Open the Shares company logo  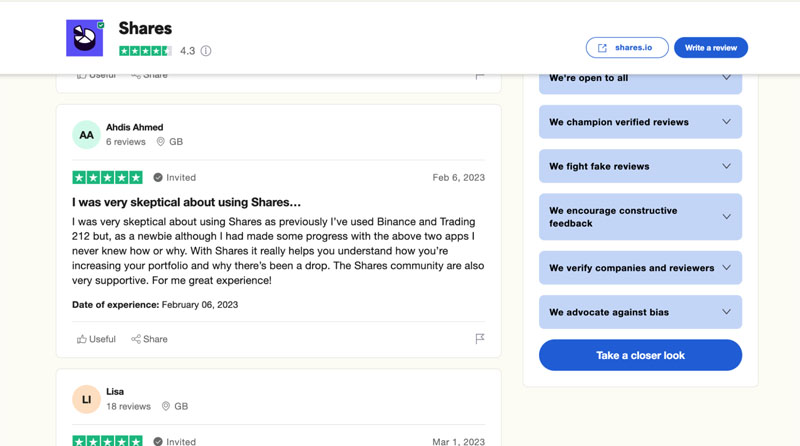click(x=85, y=38)
